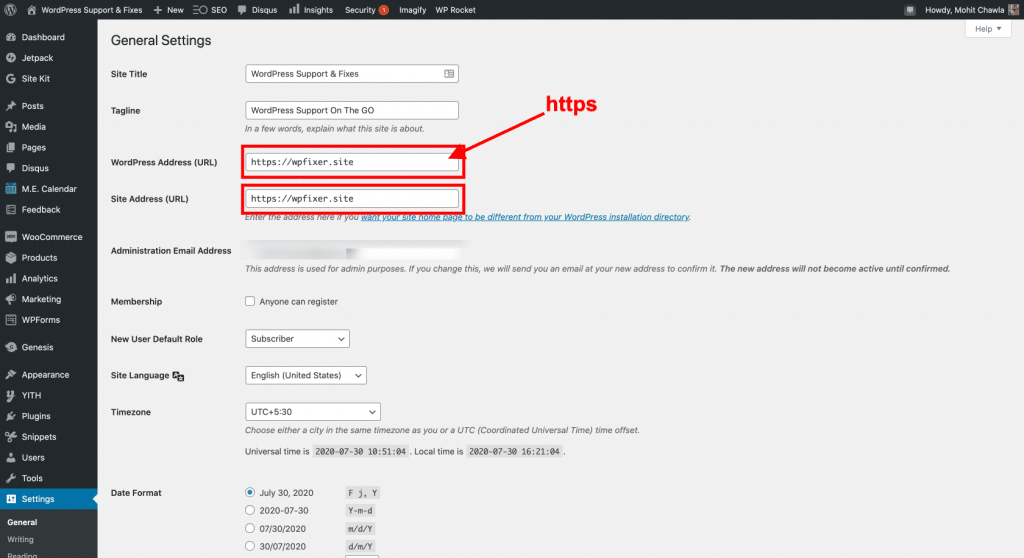
Task: Click the Appearance brush icon
Action: coord(11,375)
